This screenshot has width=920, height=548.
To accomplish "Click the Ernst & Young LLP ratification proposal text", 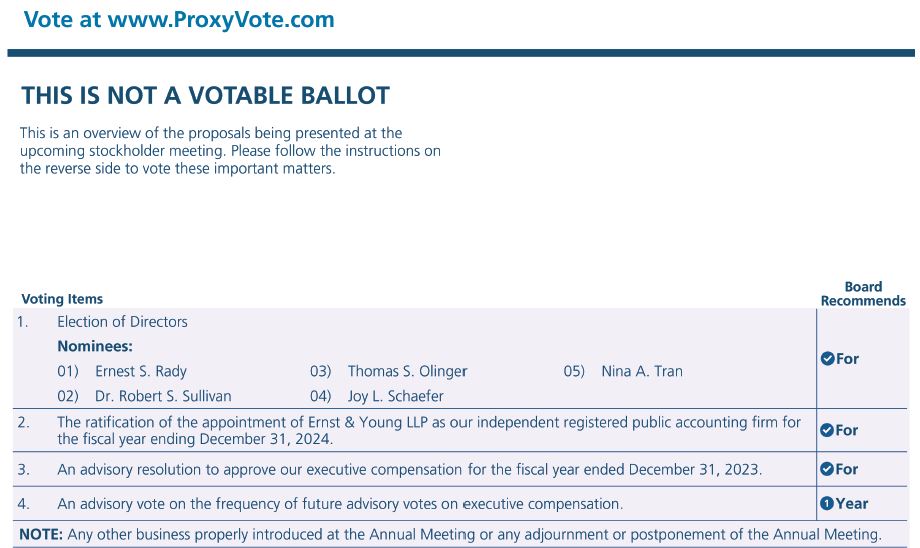I will click(428, 431).
